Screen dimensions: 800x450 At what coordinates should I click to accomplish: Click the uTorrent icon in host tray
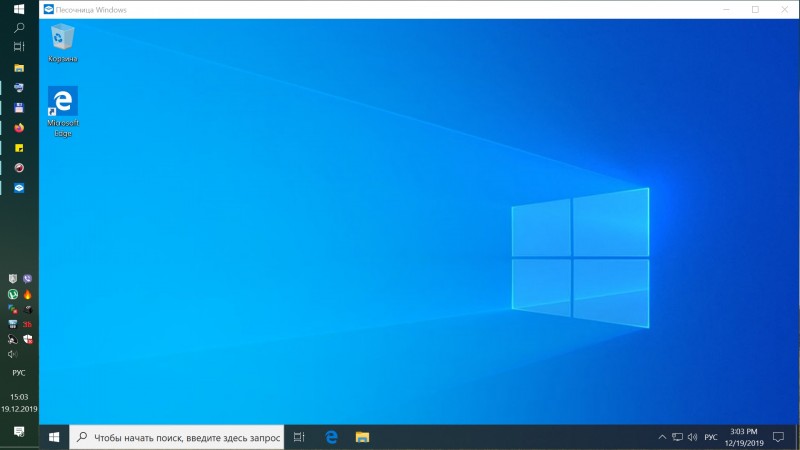click(x=13, y=294)
